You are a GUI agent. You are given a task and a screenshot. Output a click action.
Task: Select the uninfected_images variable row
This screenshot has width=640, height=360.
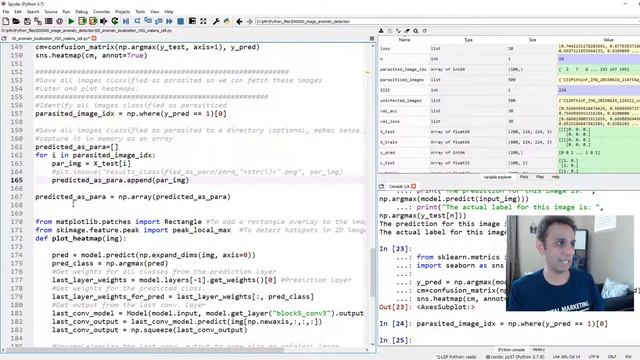pyautogui.click(x=509, y=100)
